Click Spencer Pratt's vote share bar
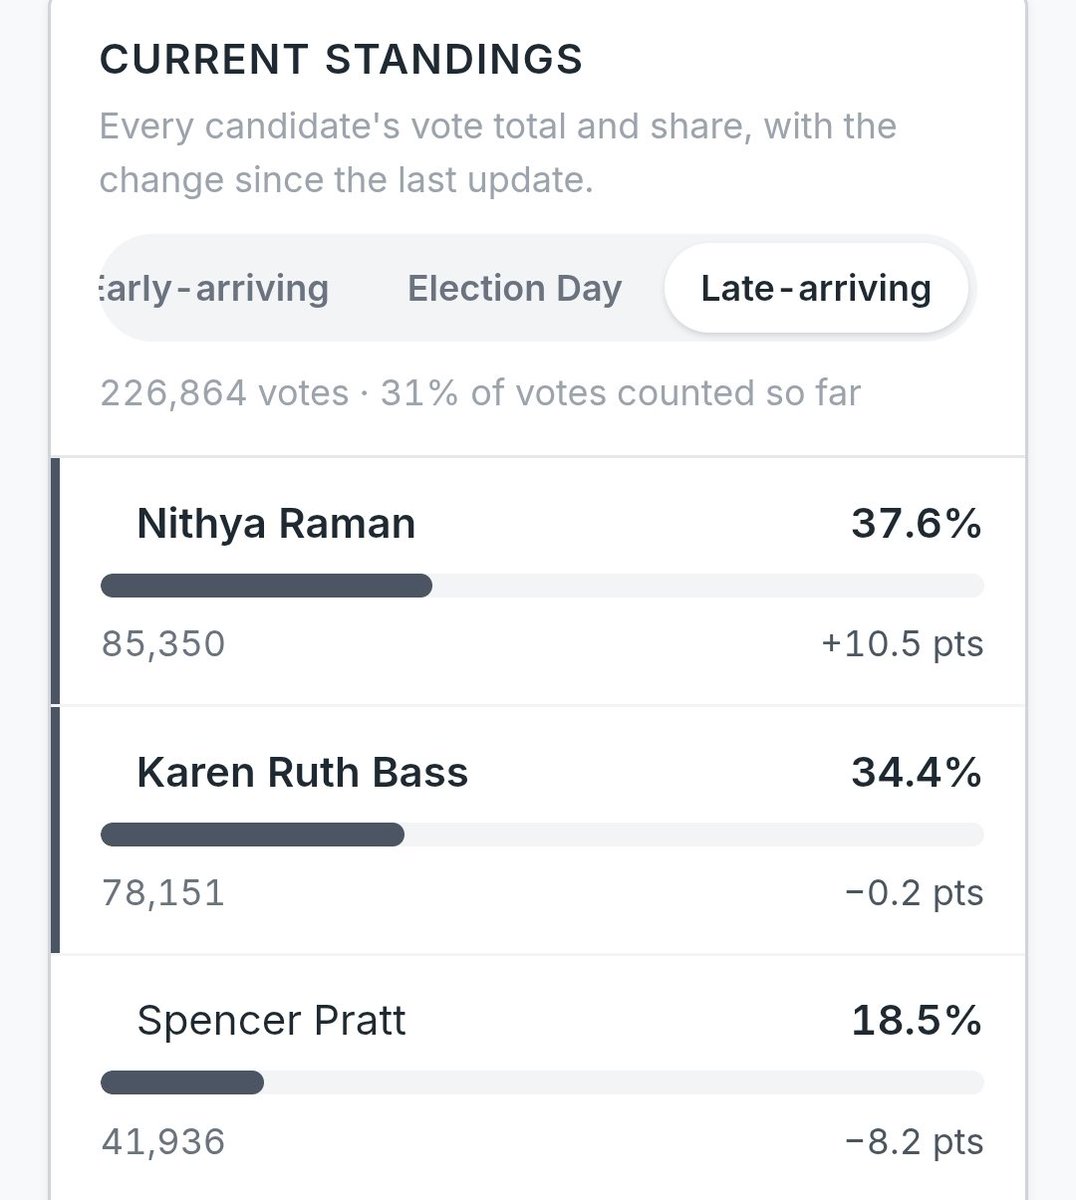 pyautogui.click(x=542, y=1083)
